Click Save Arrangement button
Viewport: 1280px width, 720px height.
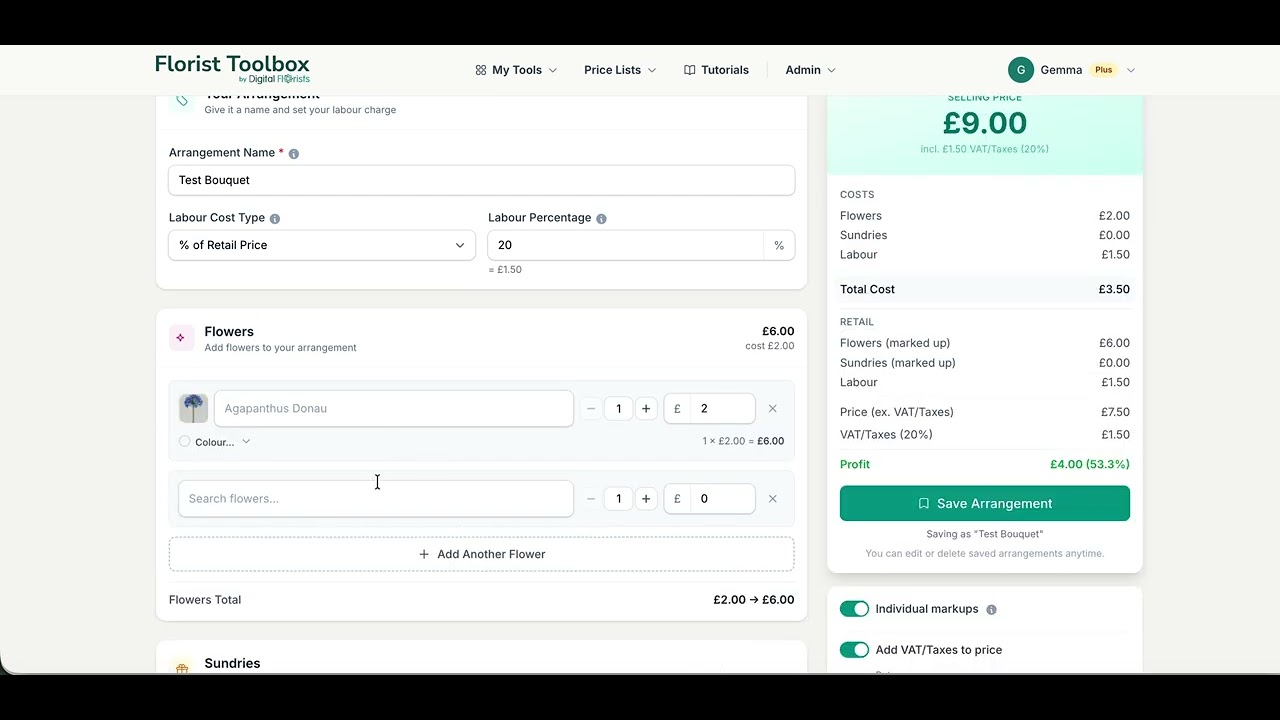(985, 504)
